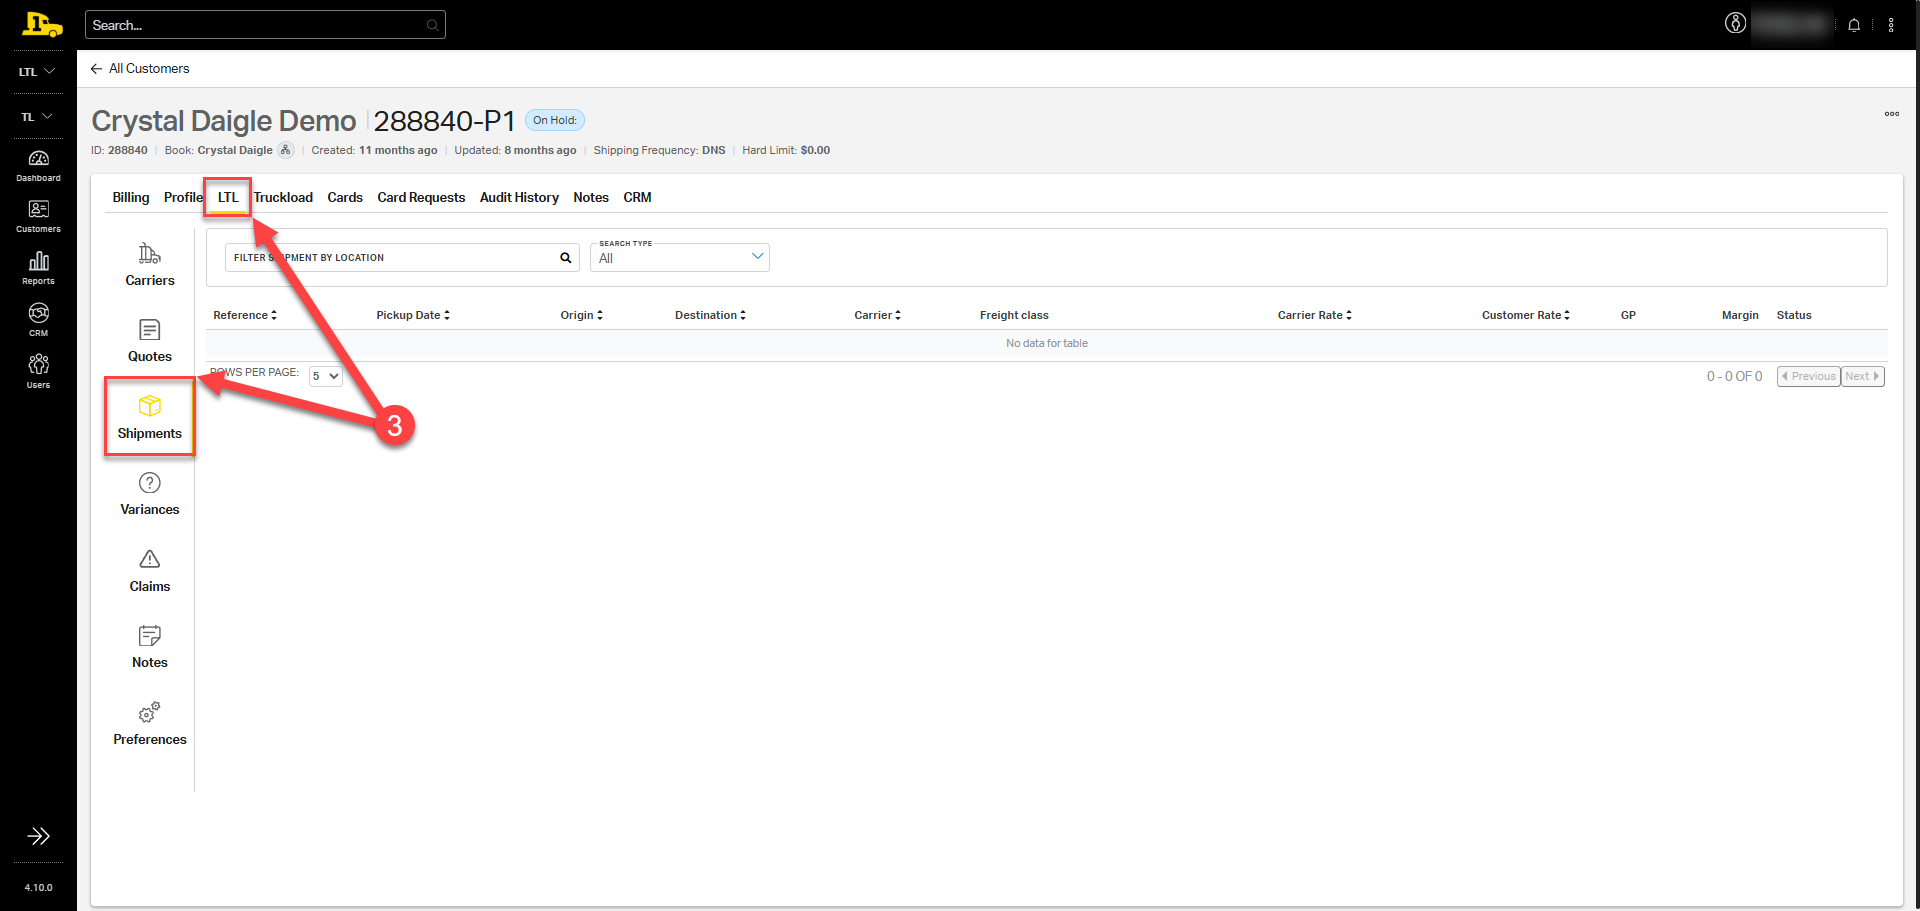Open the Notes tab
The height and width of the screenshot is (911, 1920).
591,197
